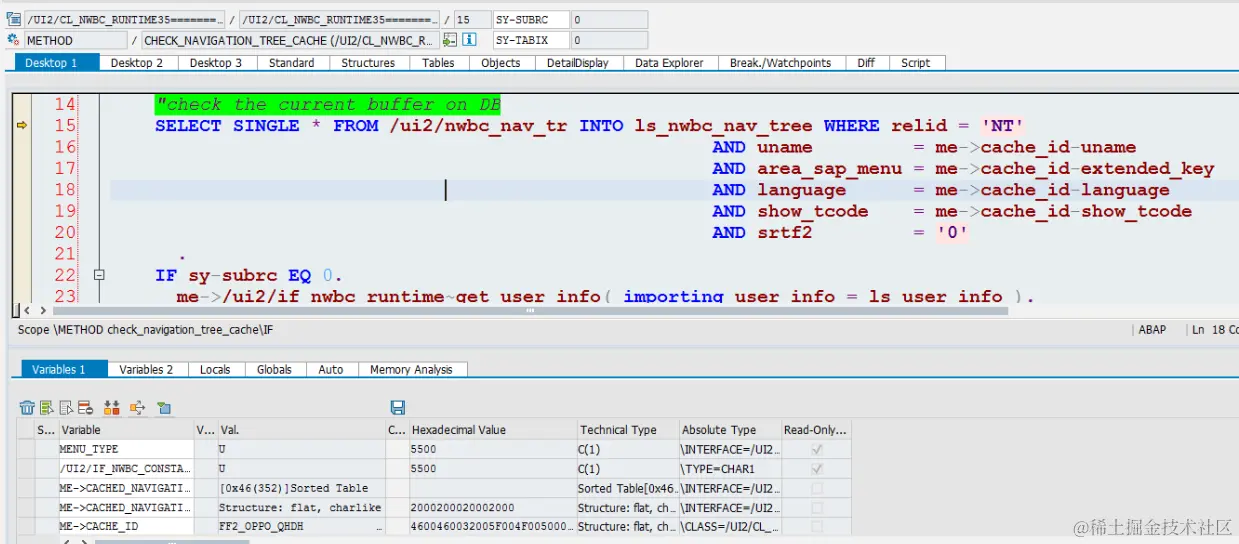Click the second icon in the Variables toolbar
Viewport: 1239px width, 544px height.
[x=46, y=407]
